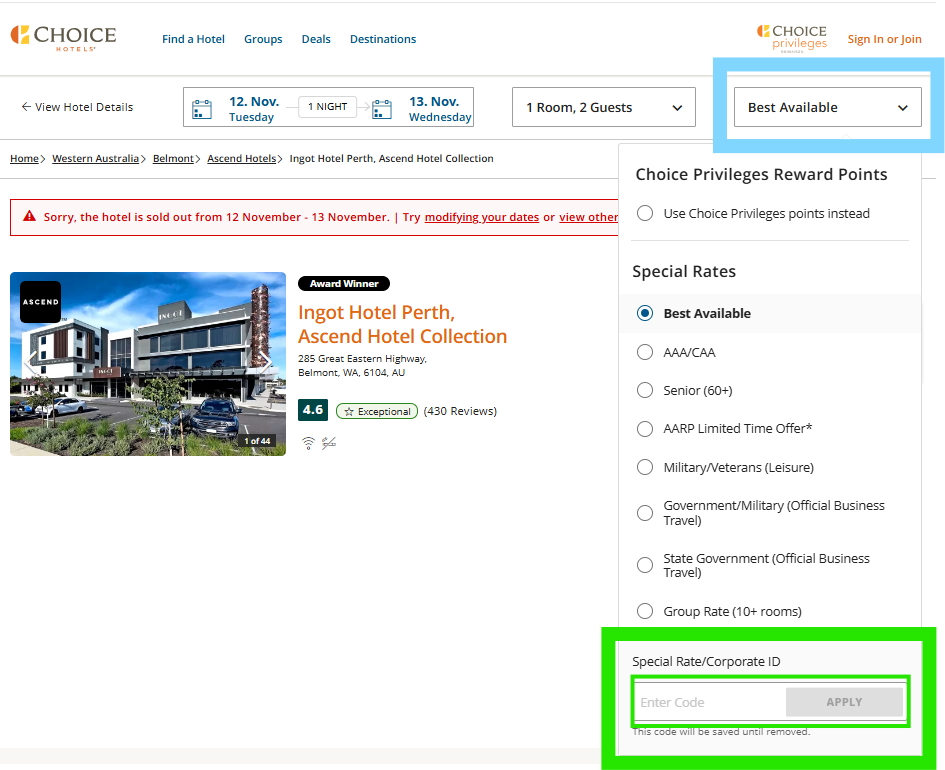Click the Exceptional rating badge
945x770 pixels.
coord(377,412)
